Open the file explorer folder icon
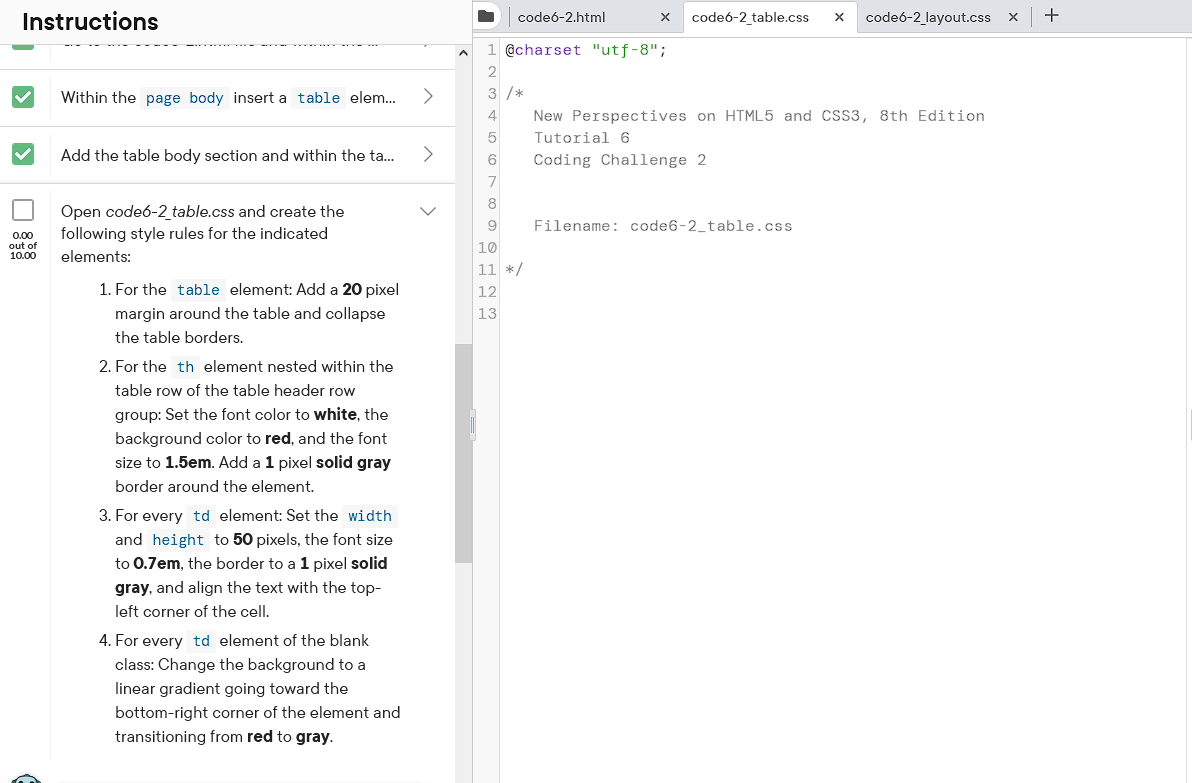The width and height of the screenshot is (1192, 783). (487, 16)
